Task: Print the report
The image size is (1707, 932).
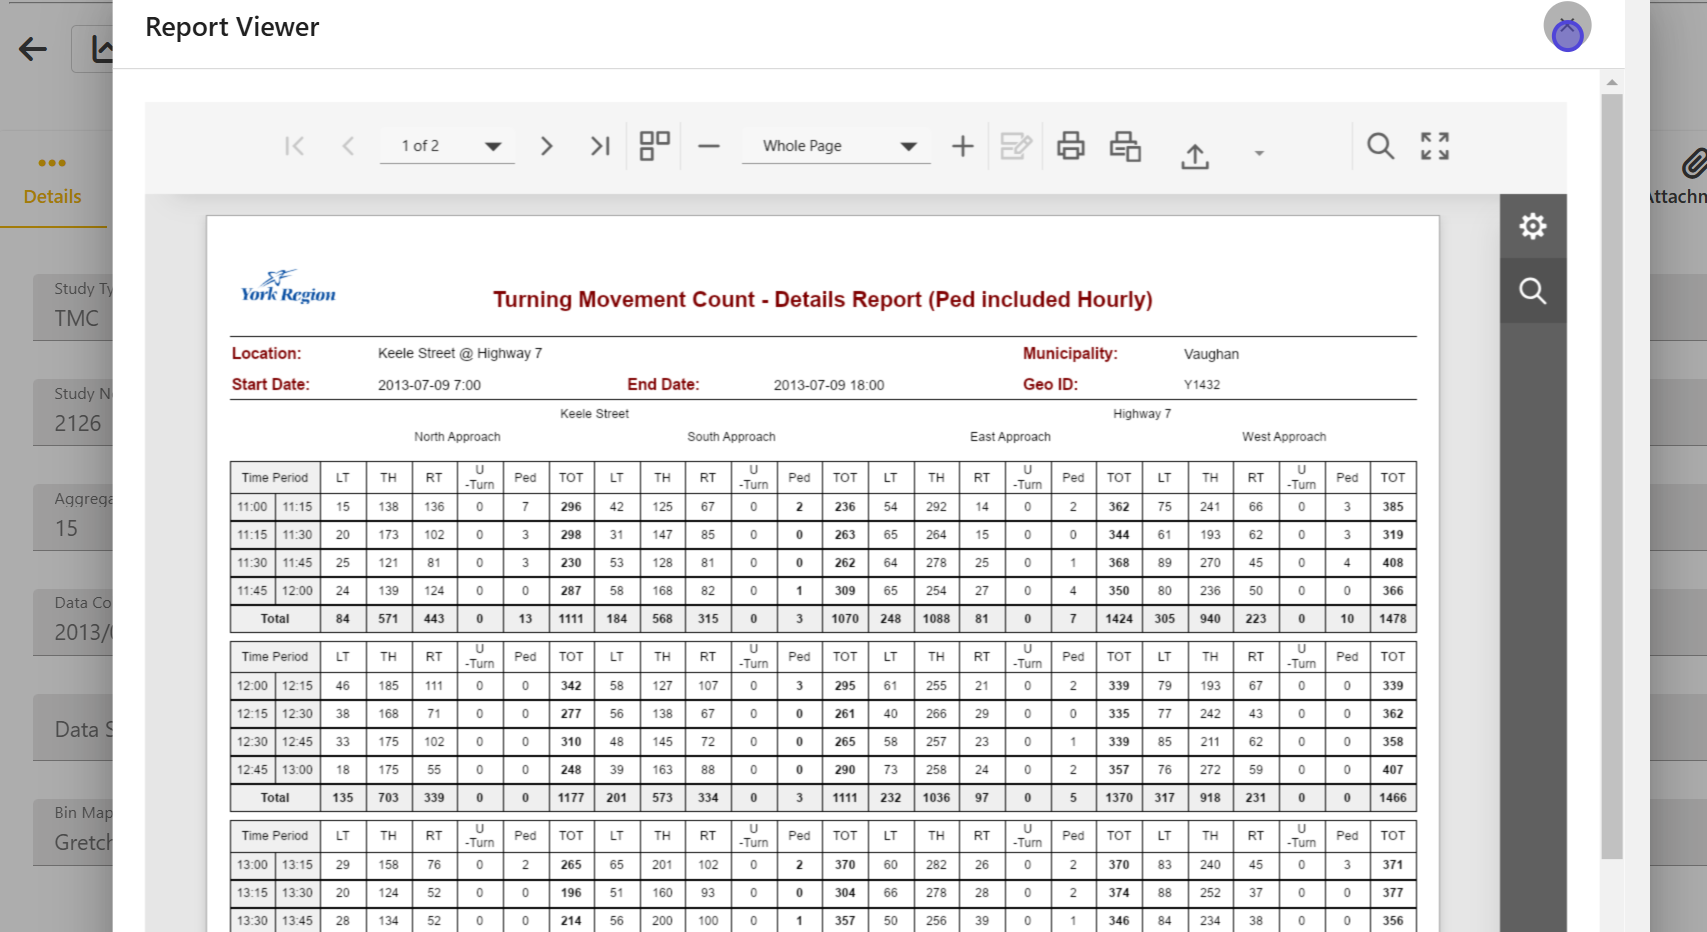Action: point(1070,146)
